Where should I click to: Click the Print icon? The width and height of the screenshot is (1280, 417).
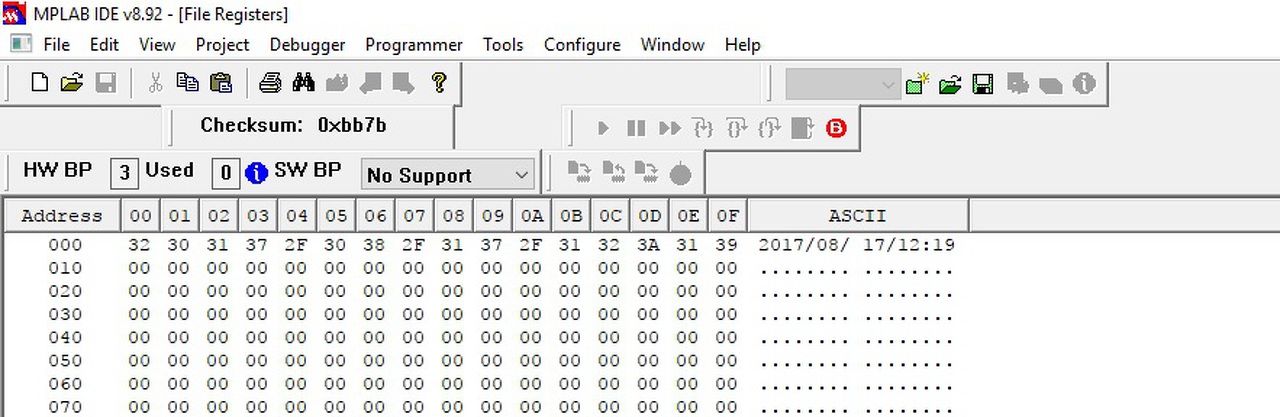[270, 82]
